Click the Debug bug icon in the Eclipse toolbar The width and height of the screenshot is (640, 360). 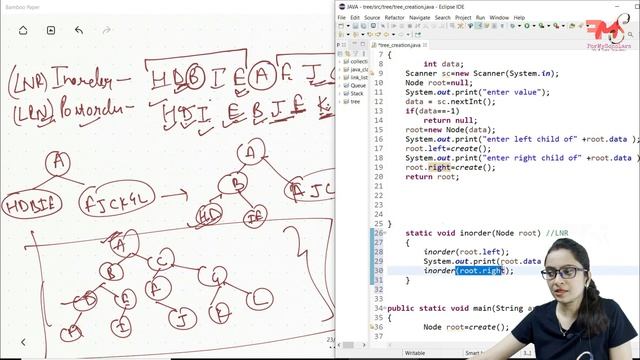click(x=512, y=26)
